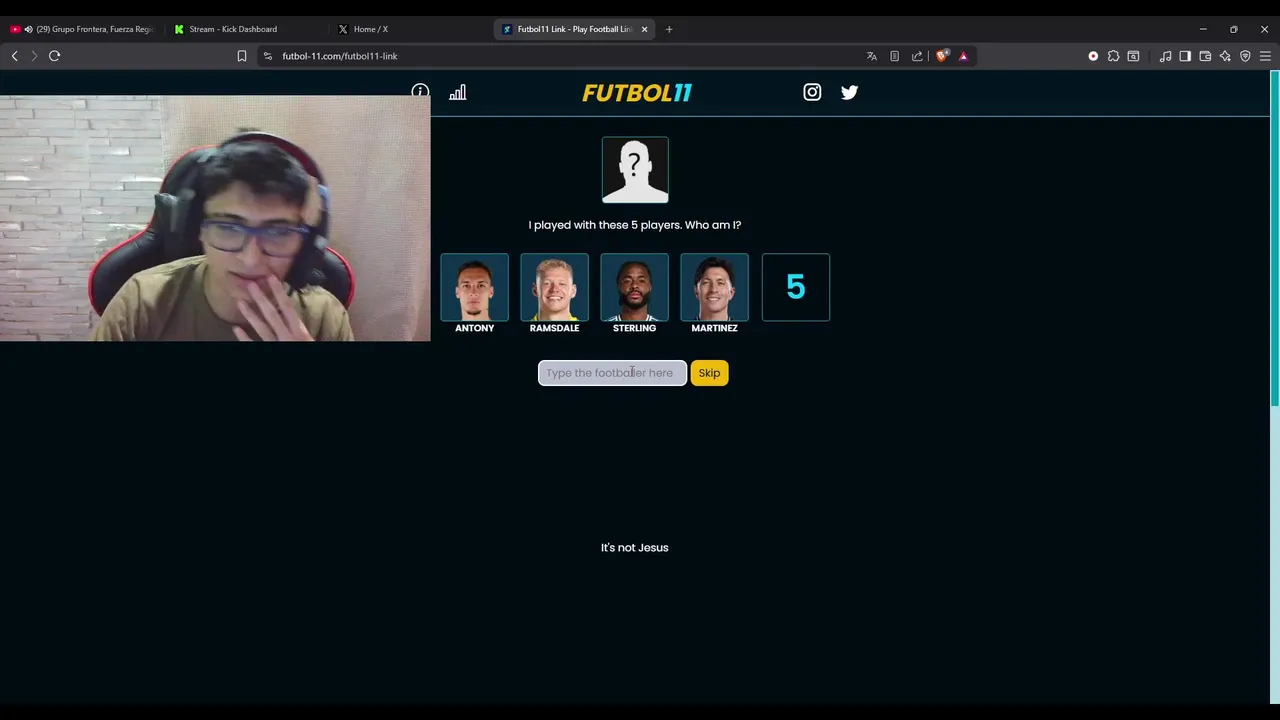
Task: Click the yellow Skip button
Action: pos(709,373)
